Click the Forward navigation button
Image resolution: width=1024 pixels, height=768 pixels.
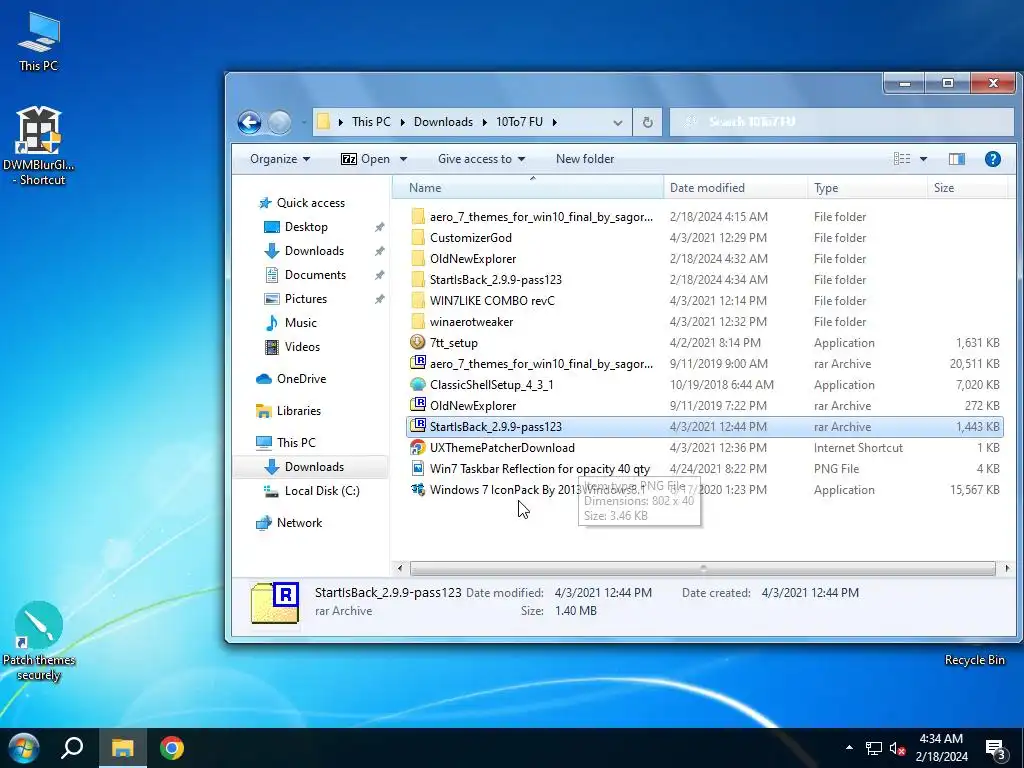280,122
